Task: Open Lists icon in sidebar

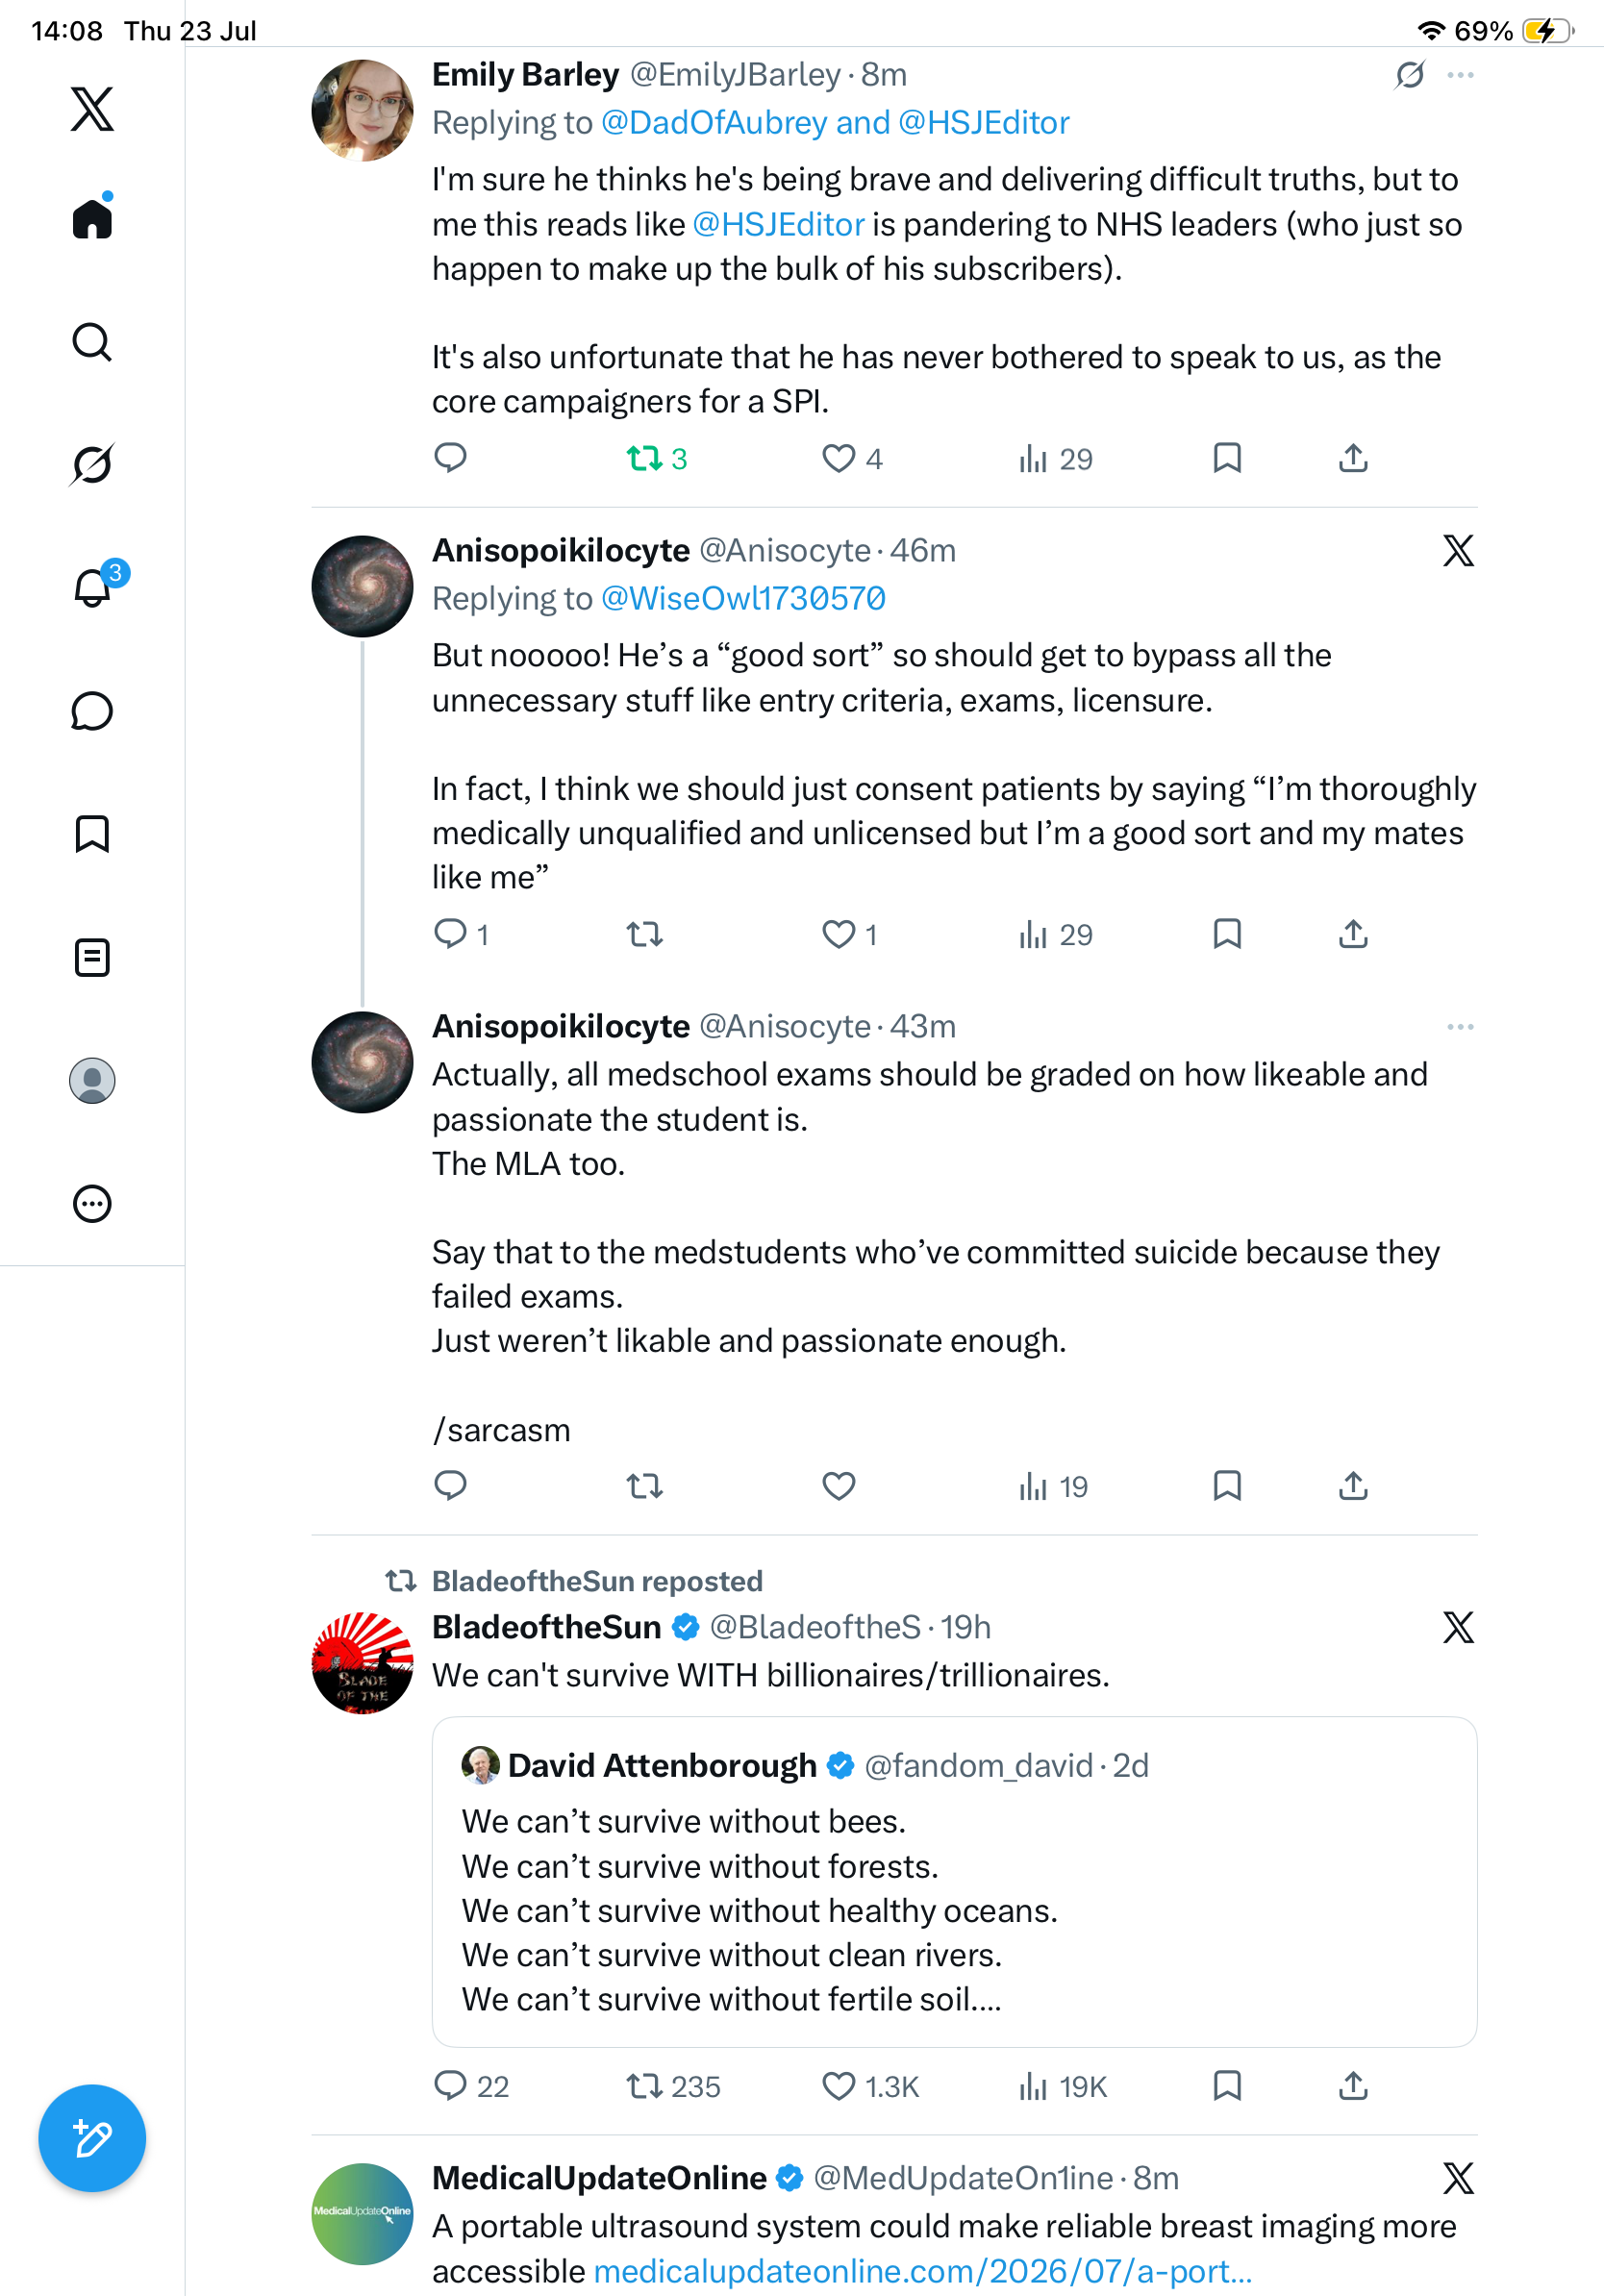Action: click(92, 958)
